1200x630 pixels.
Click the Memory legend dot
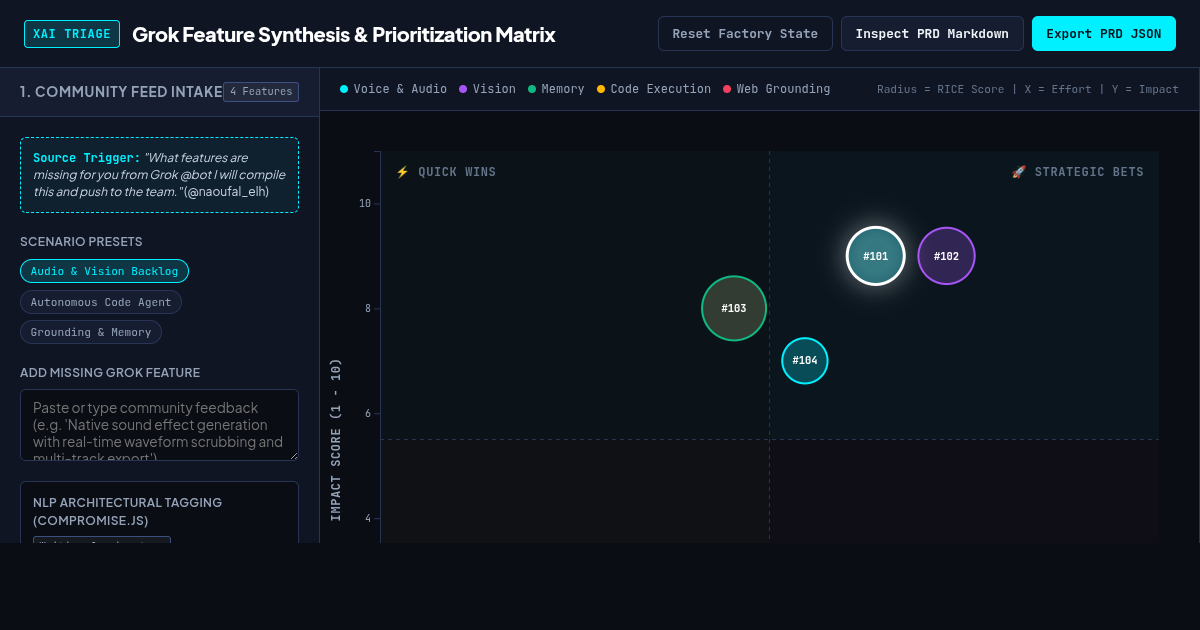click(532, 89)
